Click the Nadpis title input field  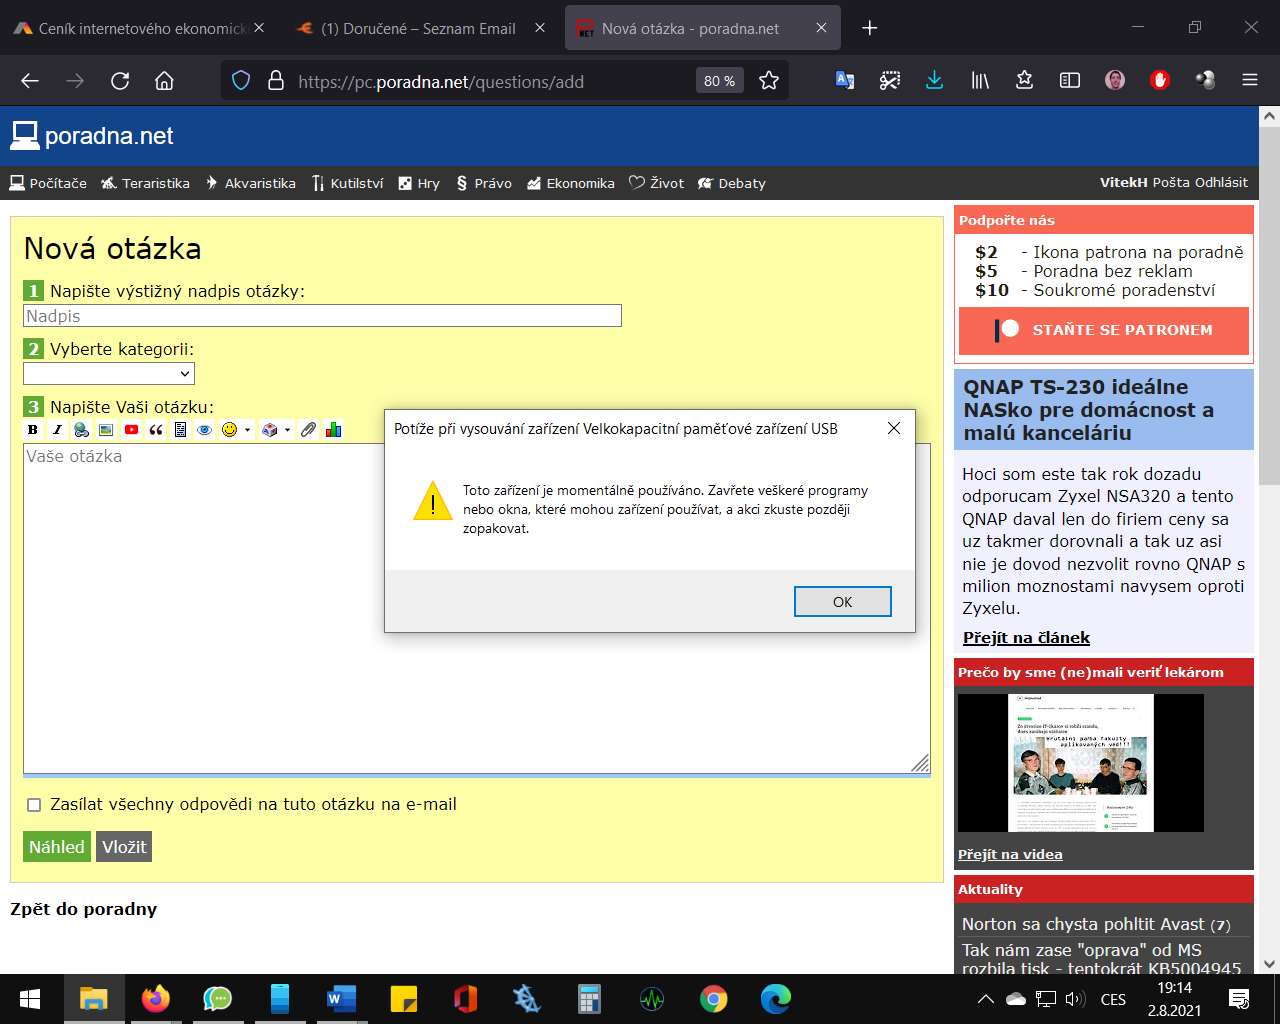pos(322,316)
